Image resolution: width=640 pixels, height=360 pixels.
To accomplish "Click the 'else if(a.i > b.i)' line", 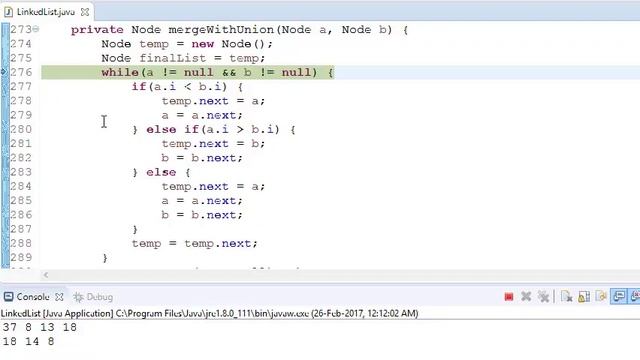I will (214, 130).
